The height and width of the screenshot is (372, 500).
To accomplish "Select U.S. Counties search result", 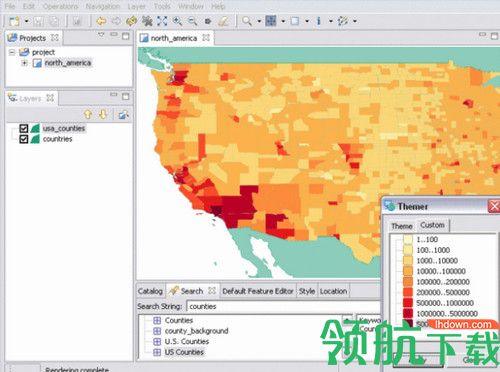I will pyautogui.click(x=187, y=342).
